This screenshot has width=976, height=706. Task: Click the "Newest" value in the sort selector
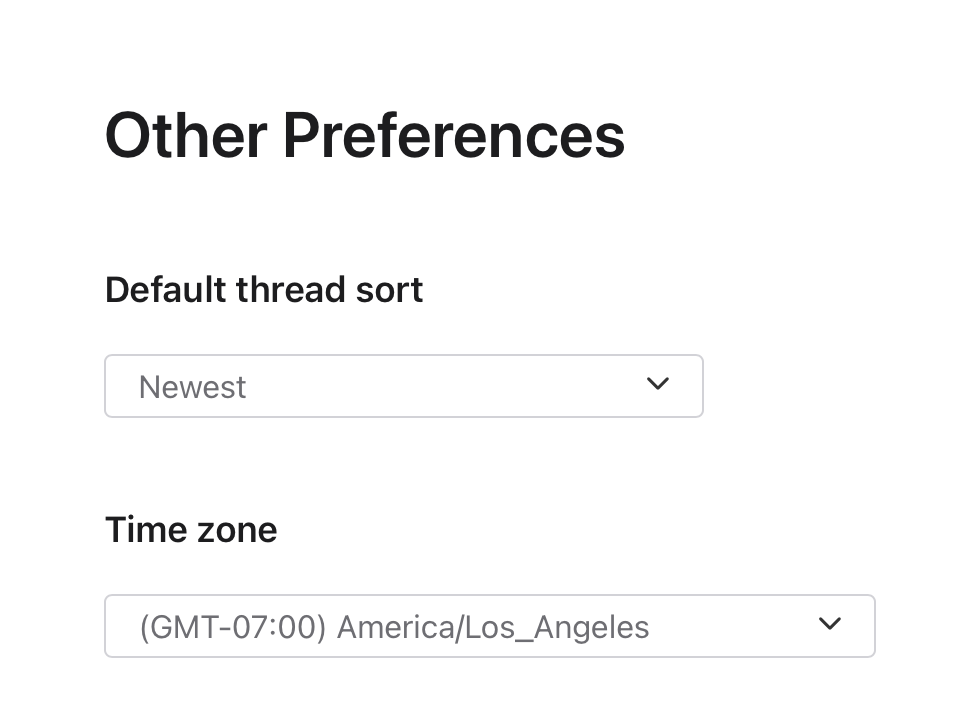point(192,387)
